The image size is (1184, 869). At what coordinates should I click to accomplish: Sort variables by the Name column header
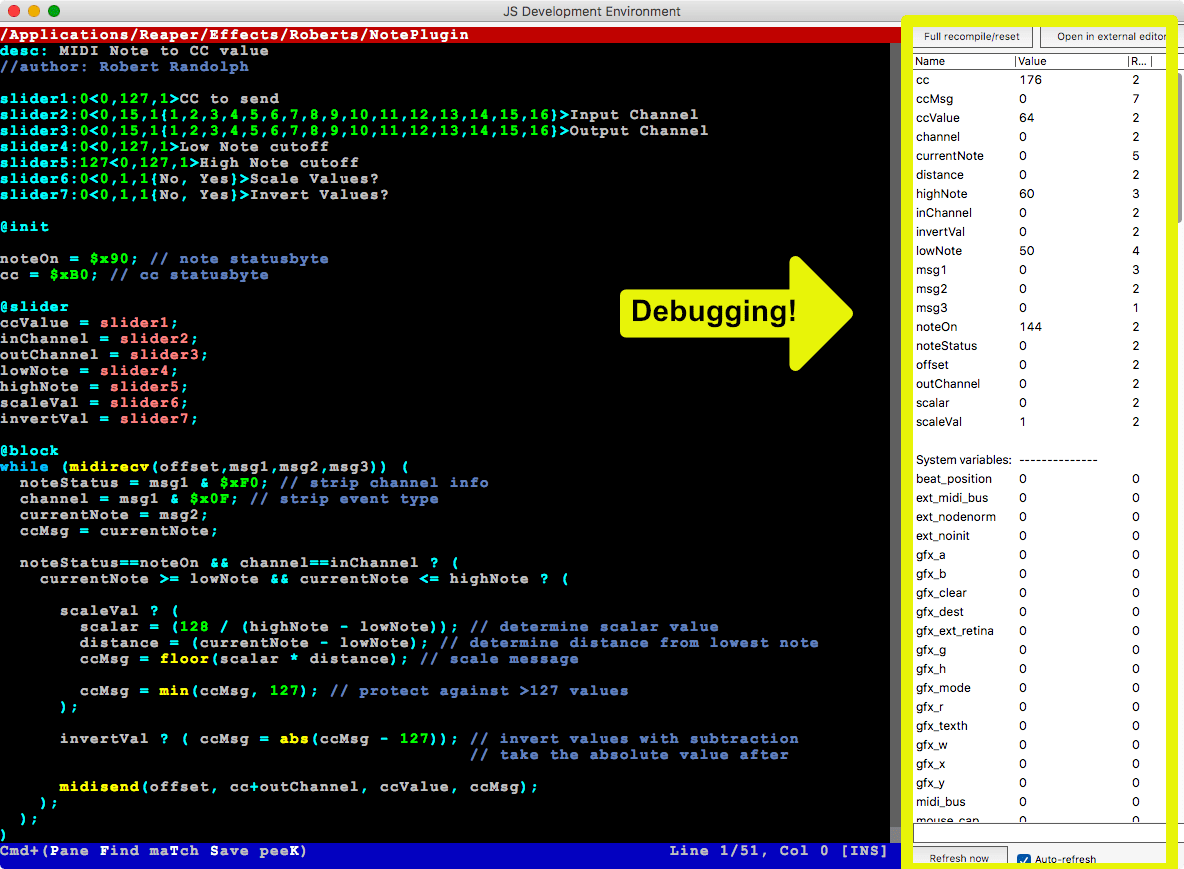point(932,60)
